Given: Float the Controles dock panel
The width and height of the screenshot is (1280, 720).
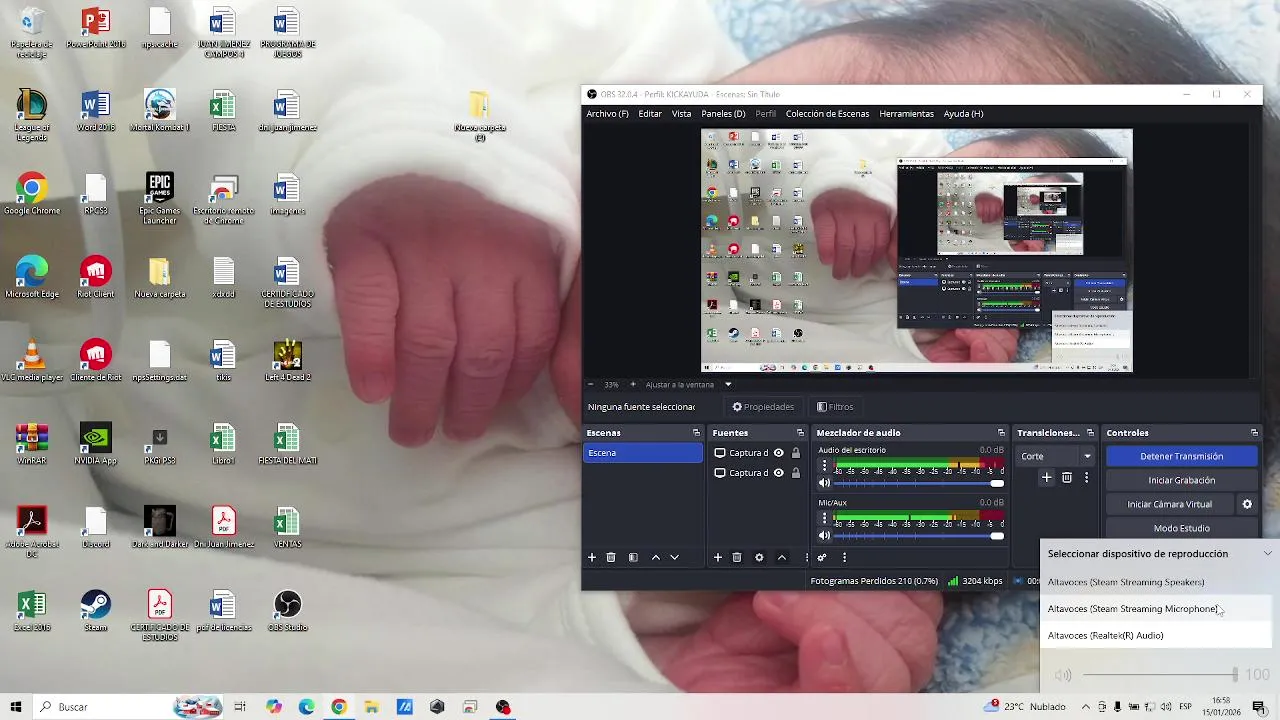Looking at the screenshot, I should click(1254, 433).
